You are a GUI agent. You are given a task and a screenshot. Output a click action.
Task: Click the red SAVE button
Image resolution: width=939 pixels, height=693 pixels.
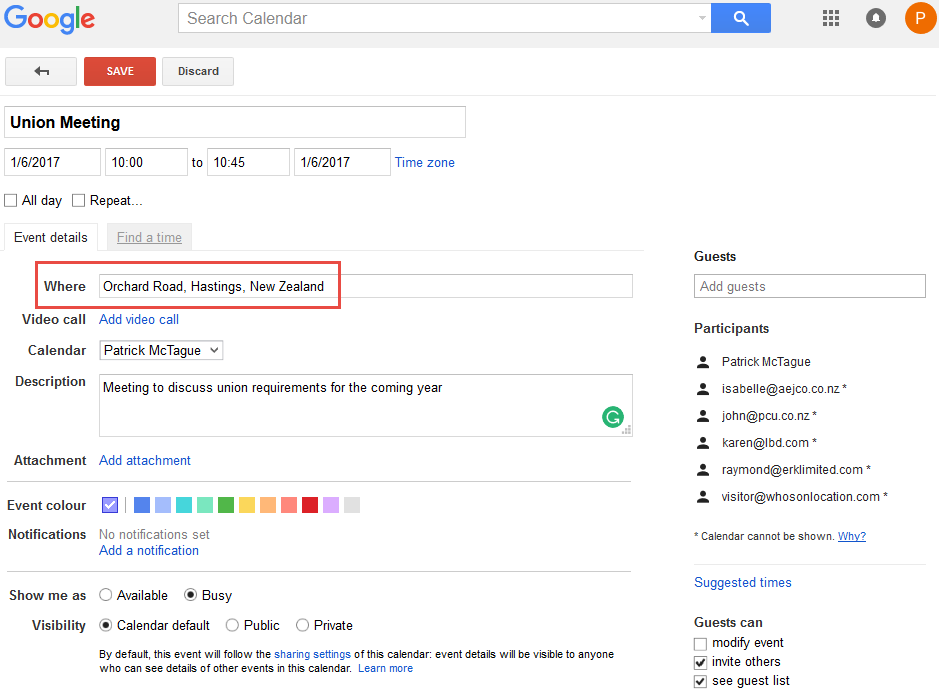pos(120,71)
